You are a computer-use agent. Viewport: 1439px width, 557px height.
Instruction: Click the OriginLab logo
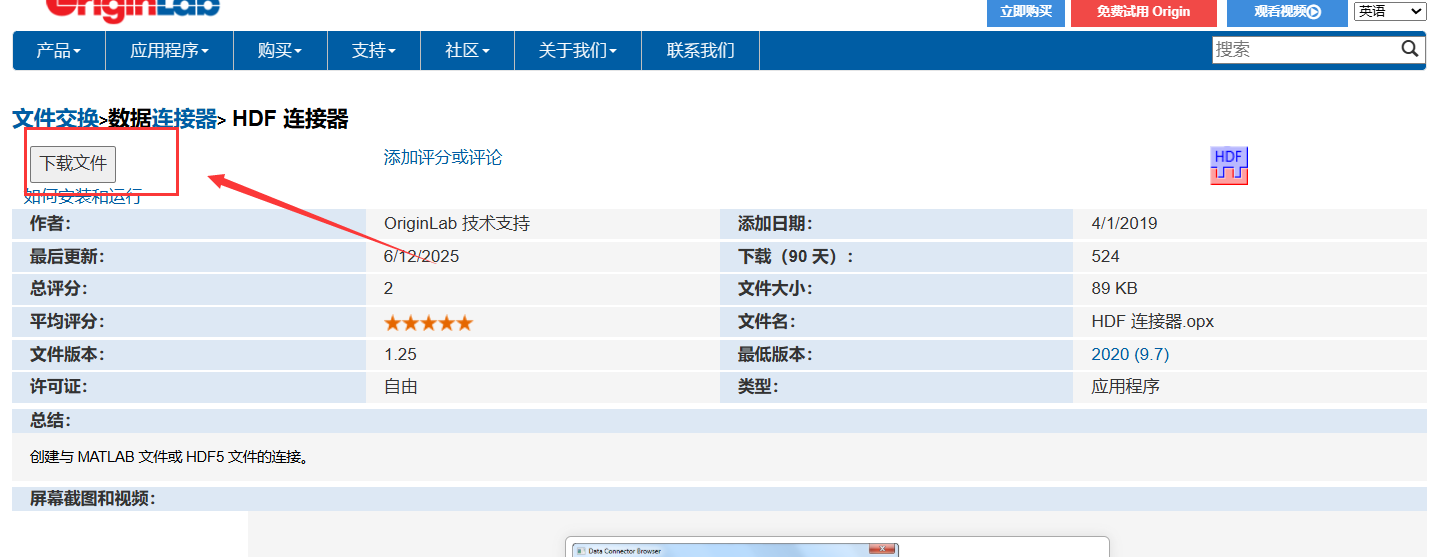[131, 10]
